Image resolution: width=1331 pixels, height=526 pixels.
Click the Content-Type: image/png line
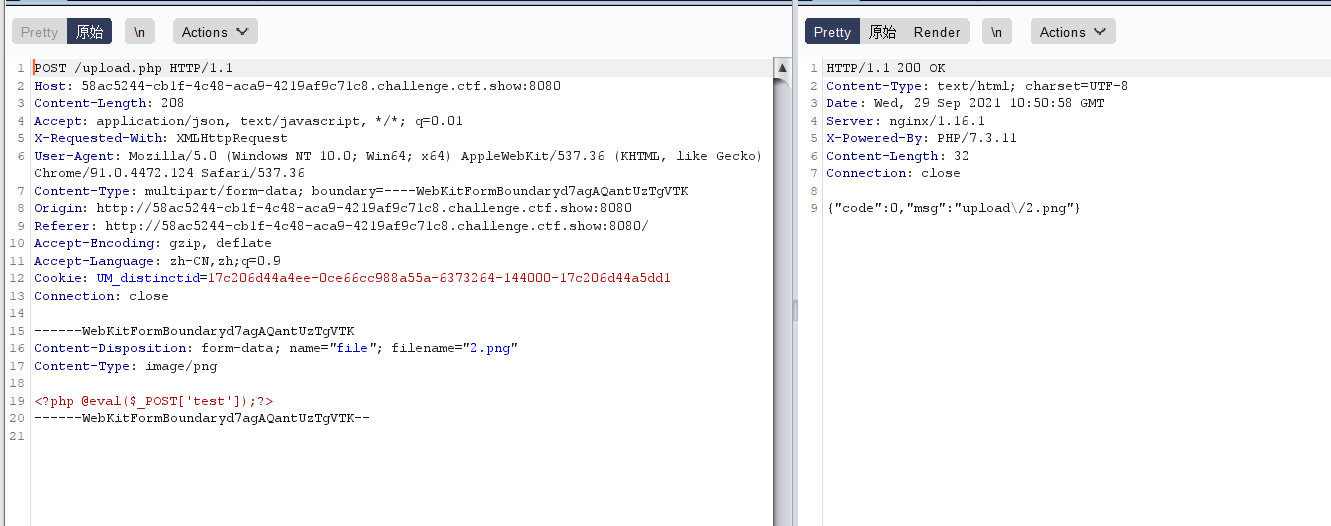pyautogui.click(x=125, y=366)
